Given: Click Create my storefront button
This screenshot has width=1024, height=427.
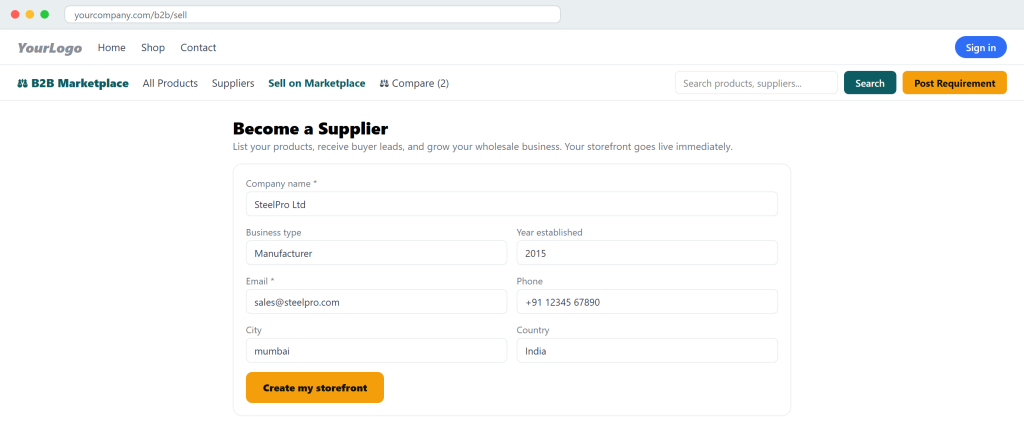Looking at the screenshot, I should pyautogui.click(x=315, y=388).
